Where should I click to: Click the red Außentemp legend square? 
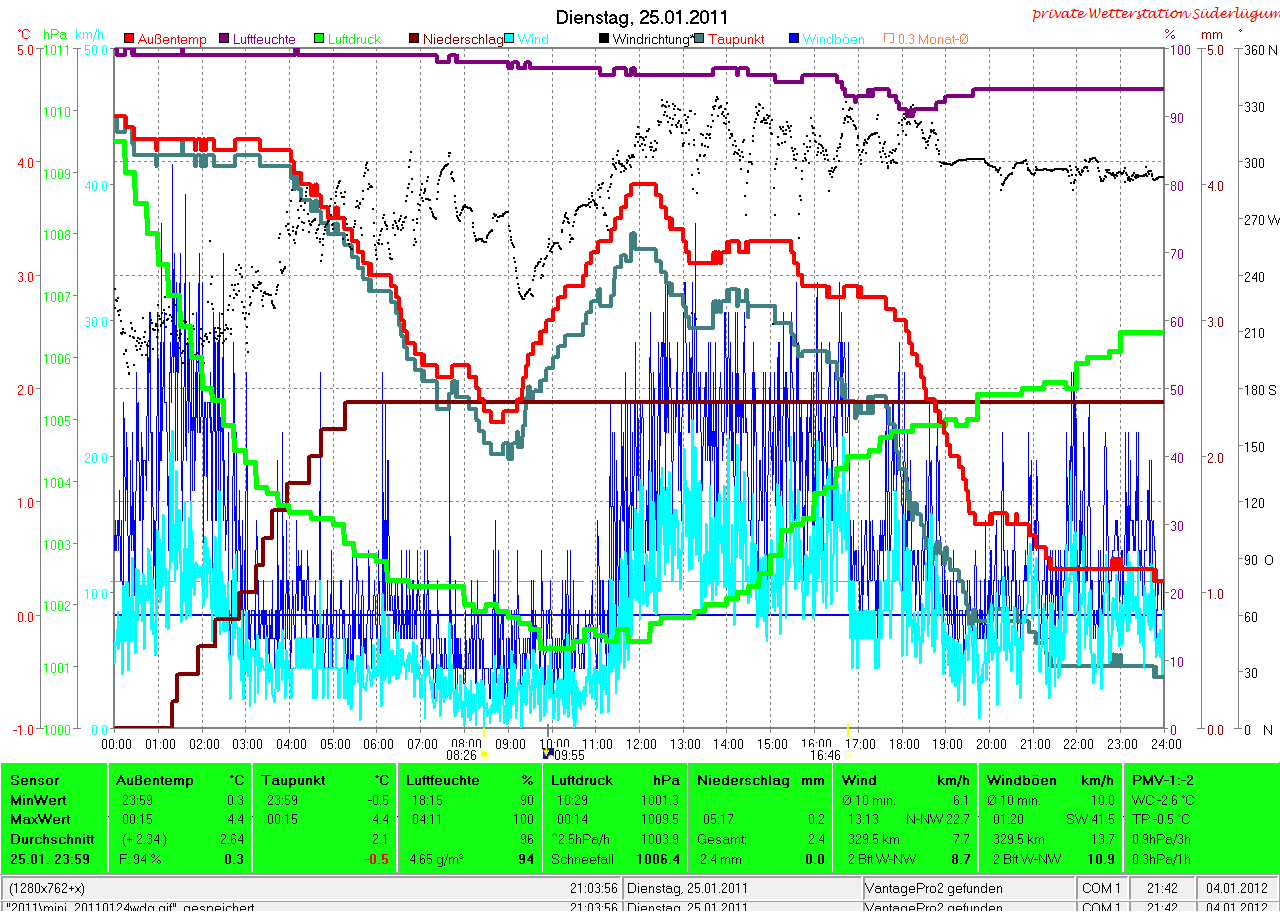click(x=129, y=39)
